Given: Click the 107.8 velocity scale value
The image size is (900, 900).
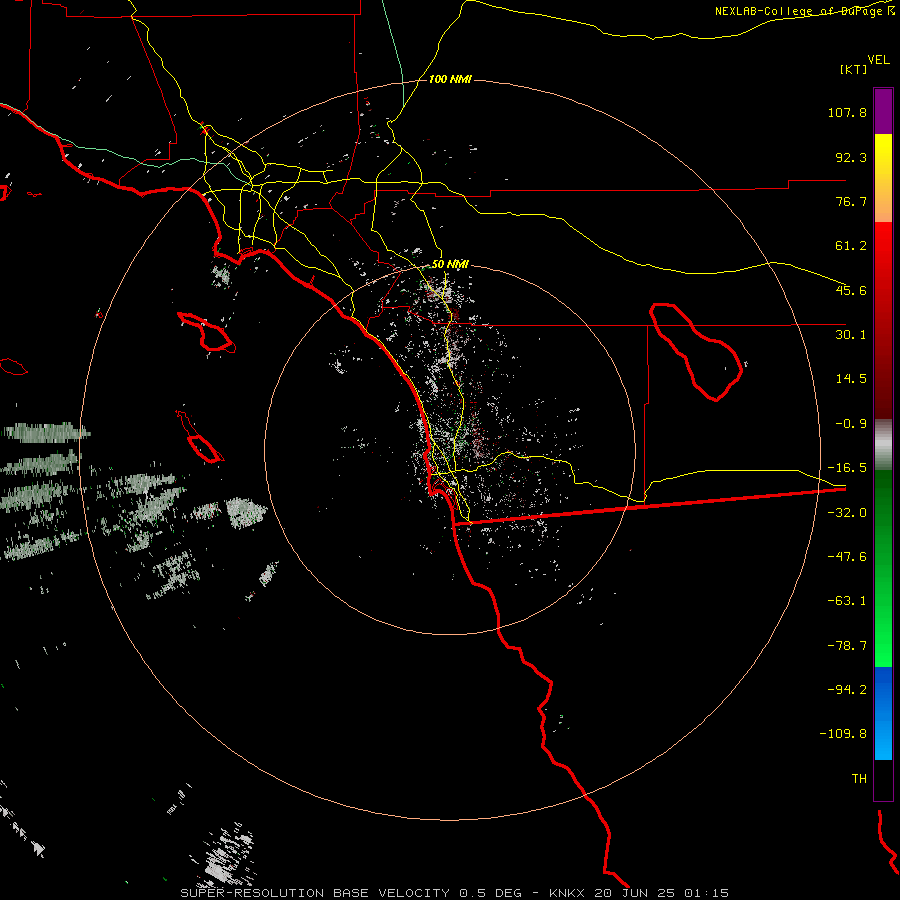Looking at the screenshot, I should click(x=847, y=112).
